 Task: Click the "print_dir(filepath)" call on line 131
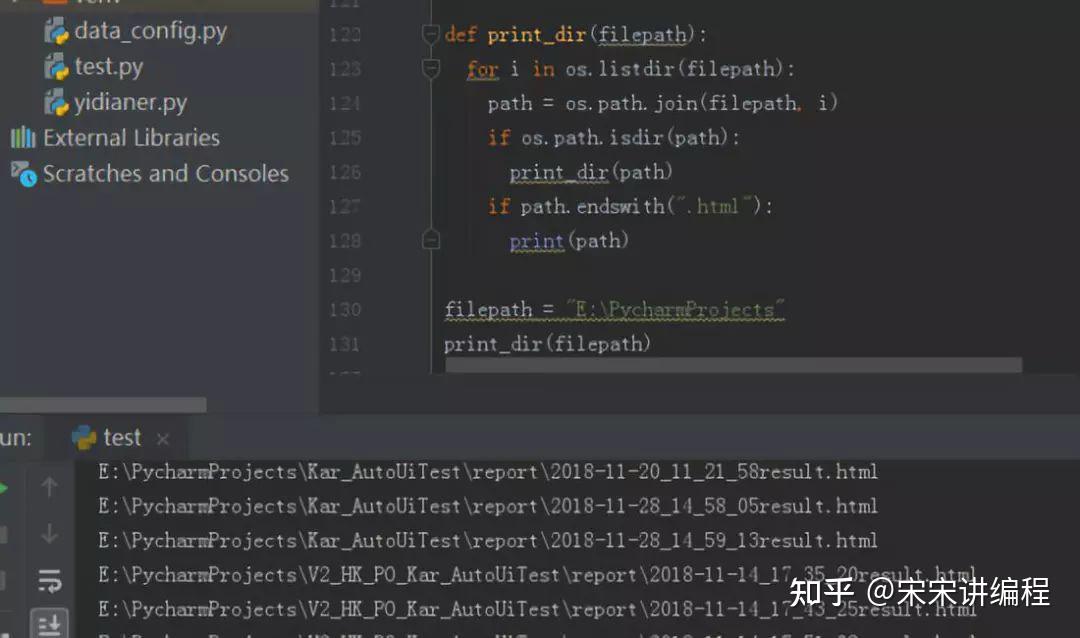click(x=548, y=344)
